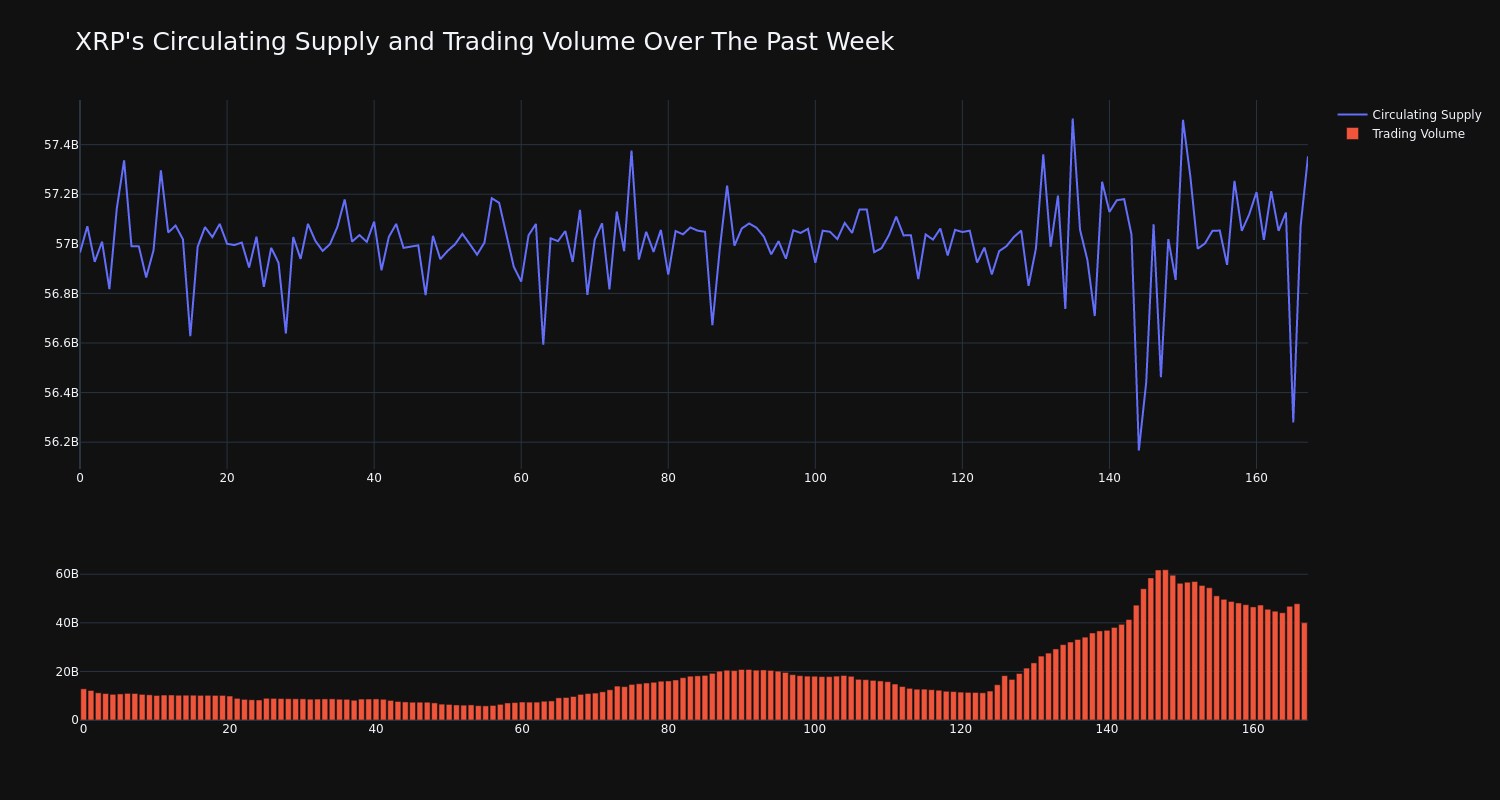Select the 56.2B label on supply axis

point(61,442)
